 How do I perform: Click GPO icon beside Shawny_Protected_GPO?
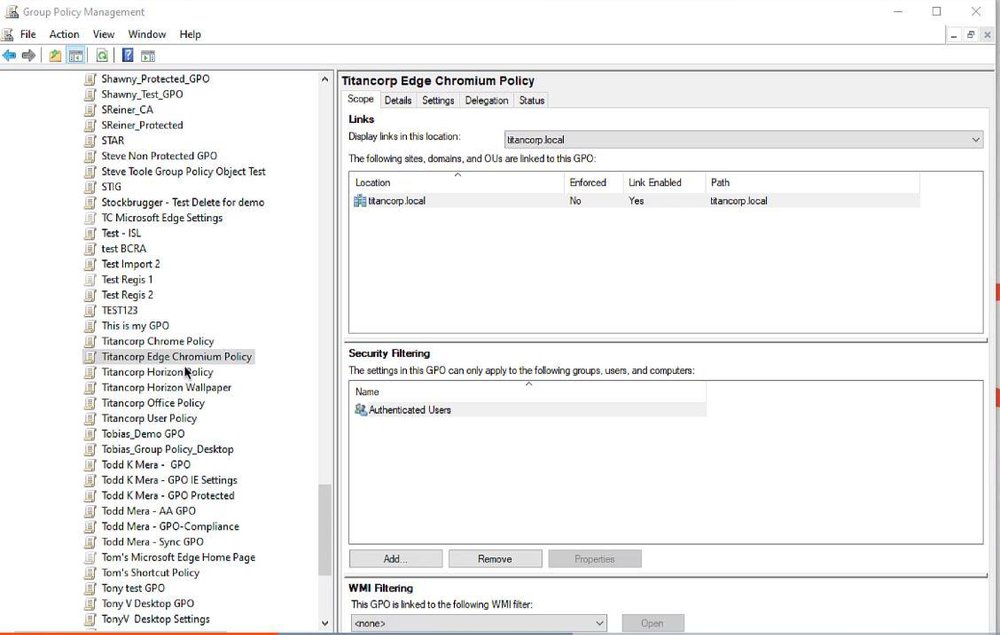point(91,79)
